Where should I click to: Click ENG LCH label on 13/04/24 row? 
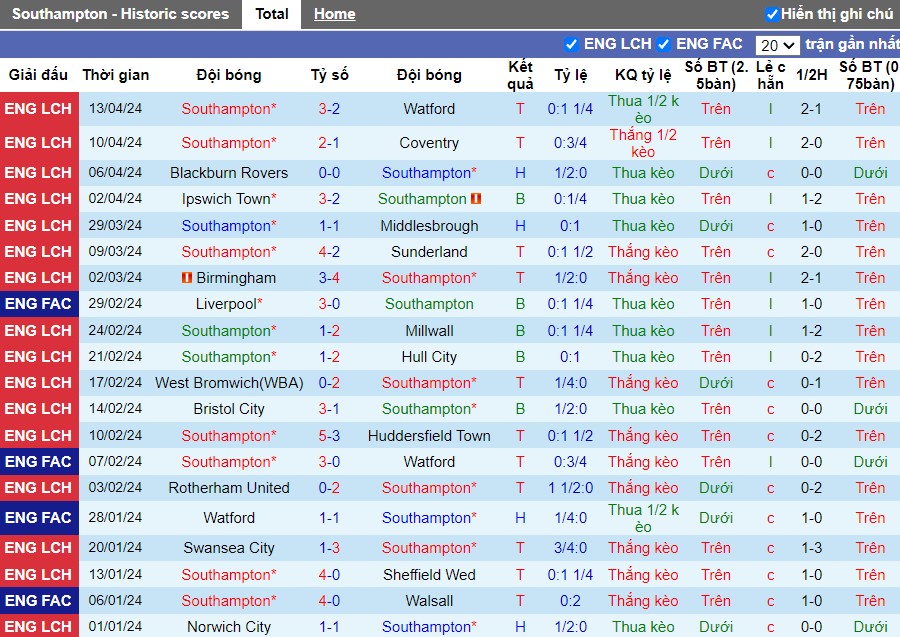[x=38, y=108]
